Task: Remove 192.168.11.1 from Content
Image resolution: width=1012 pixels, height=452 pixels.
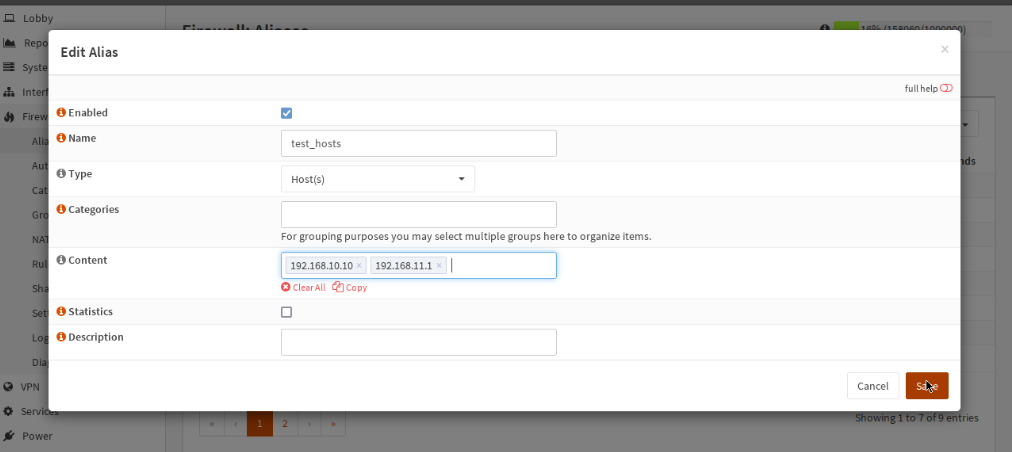Action: [439, 265]
